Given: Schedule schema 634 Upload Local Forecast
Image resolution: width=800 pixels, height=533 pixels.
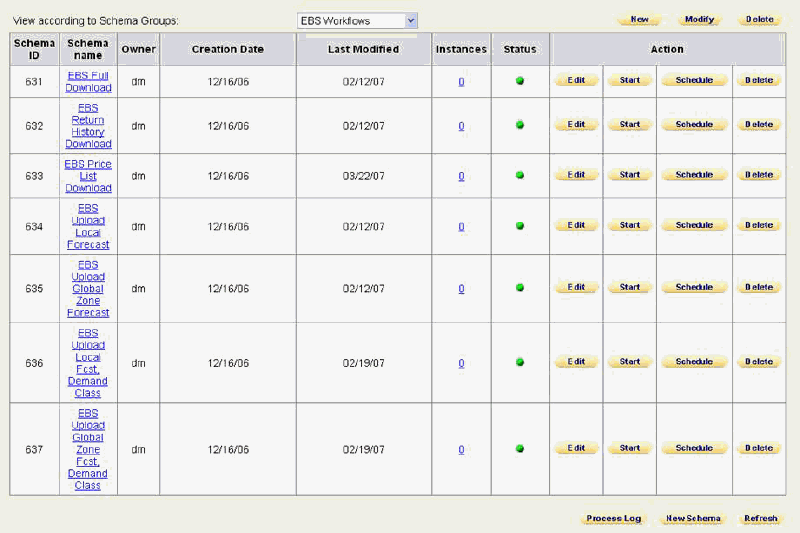Looking at the screenshot, I should point(694,225).
